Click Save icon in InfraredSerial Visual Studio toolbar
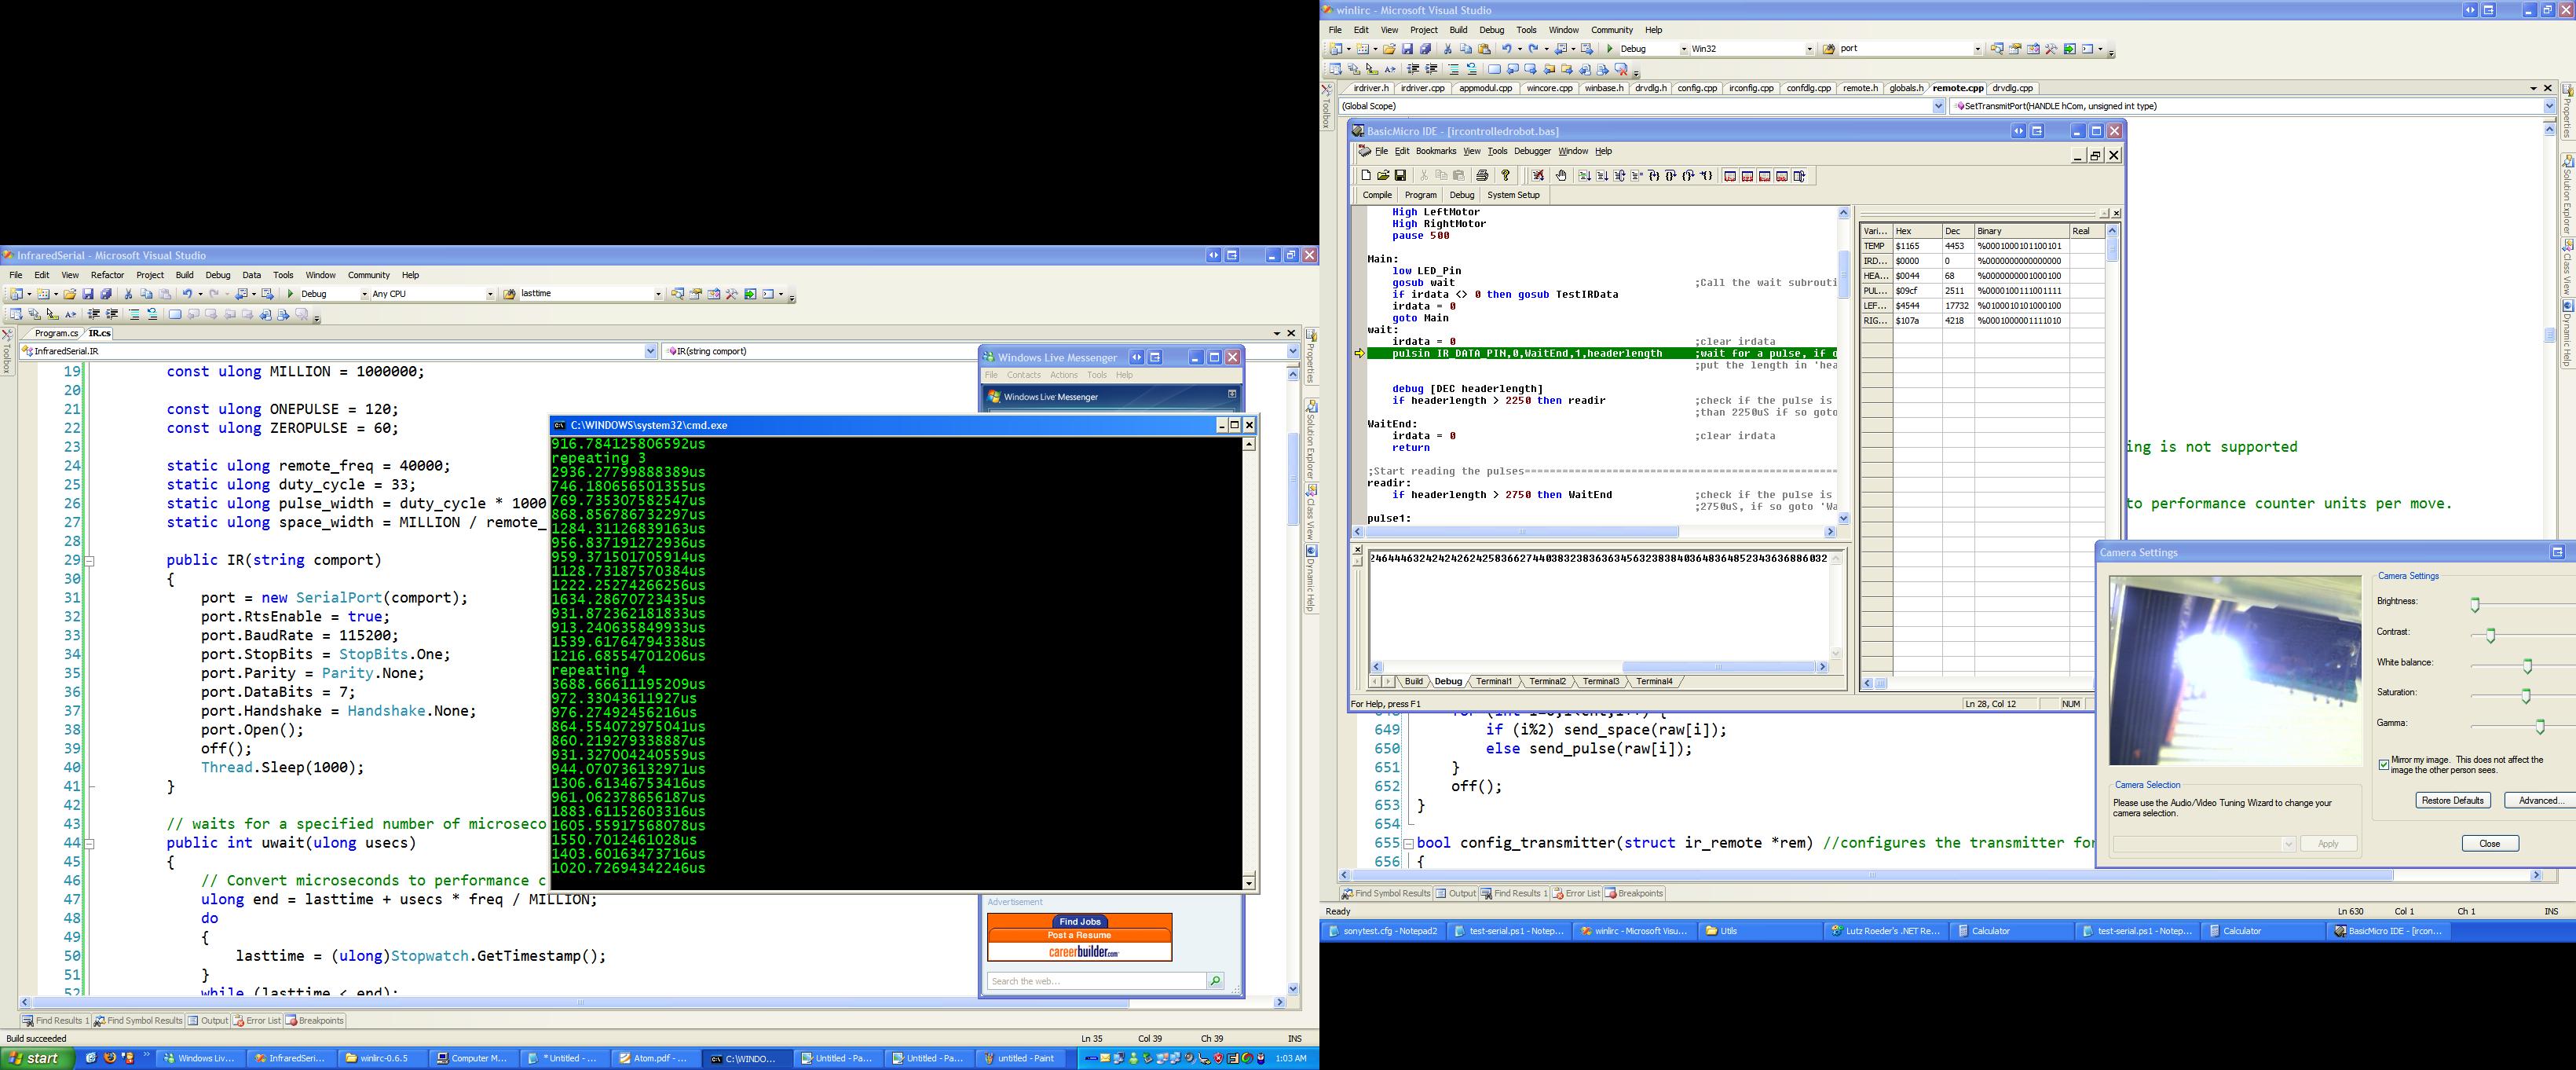 88,294
